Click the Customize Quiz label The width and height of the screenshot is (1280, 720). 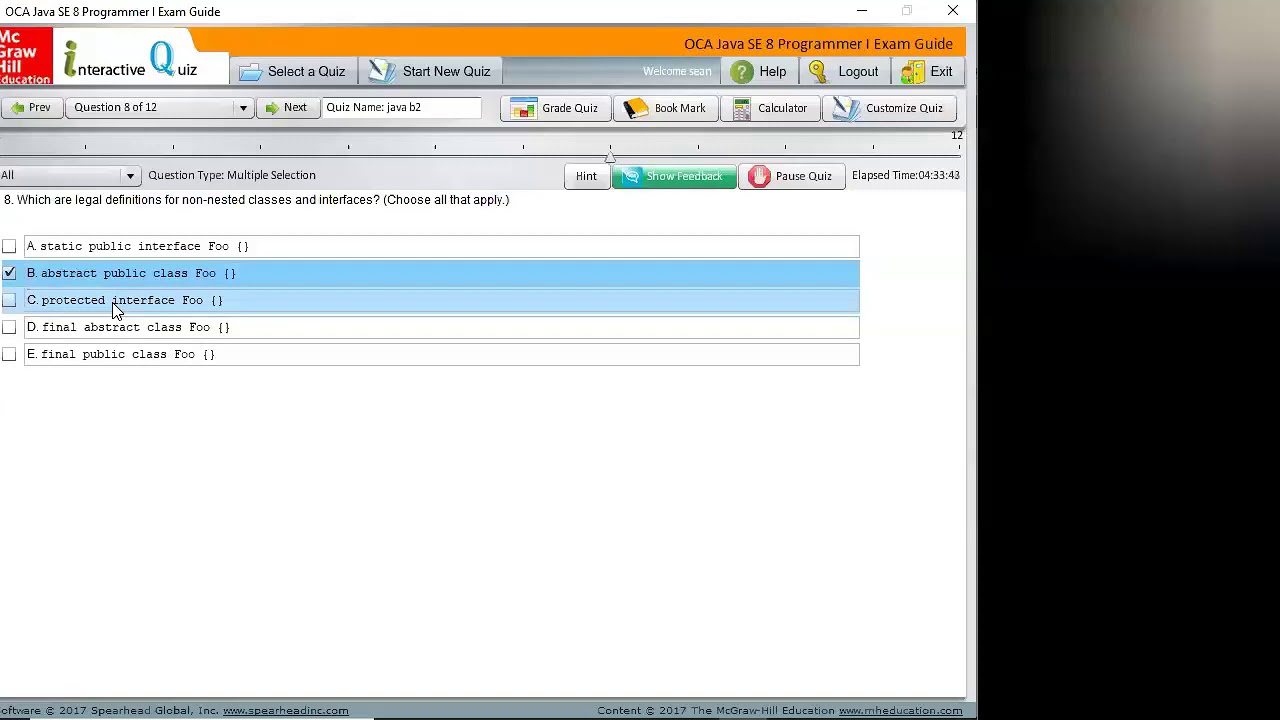(x=904, y=108)
